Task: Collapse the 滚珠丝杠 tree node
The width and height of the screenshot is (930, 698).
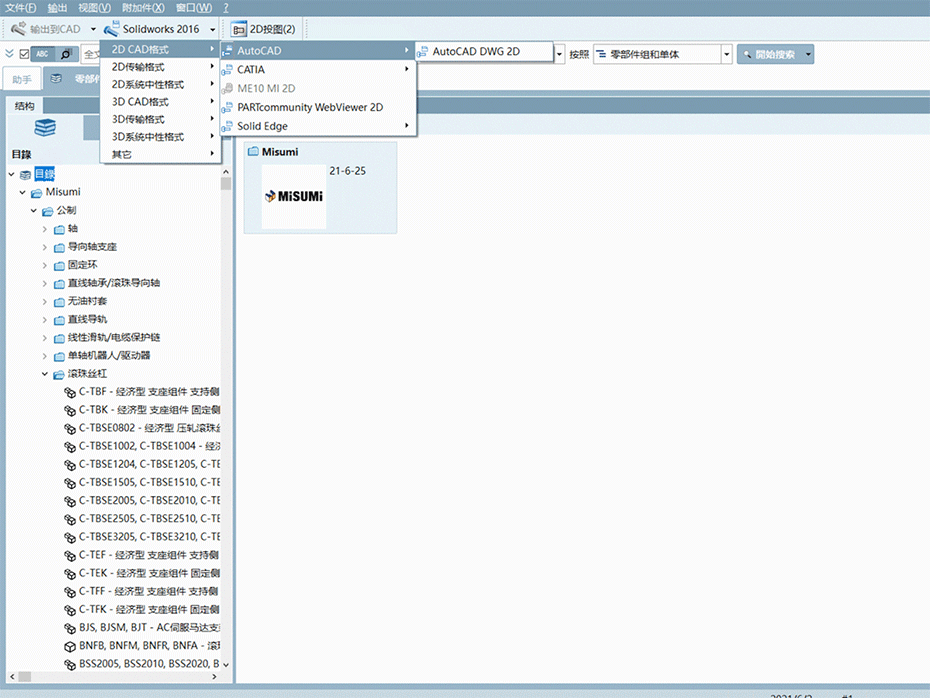Action: coord(44,374)
